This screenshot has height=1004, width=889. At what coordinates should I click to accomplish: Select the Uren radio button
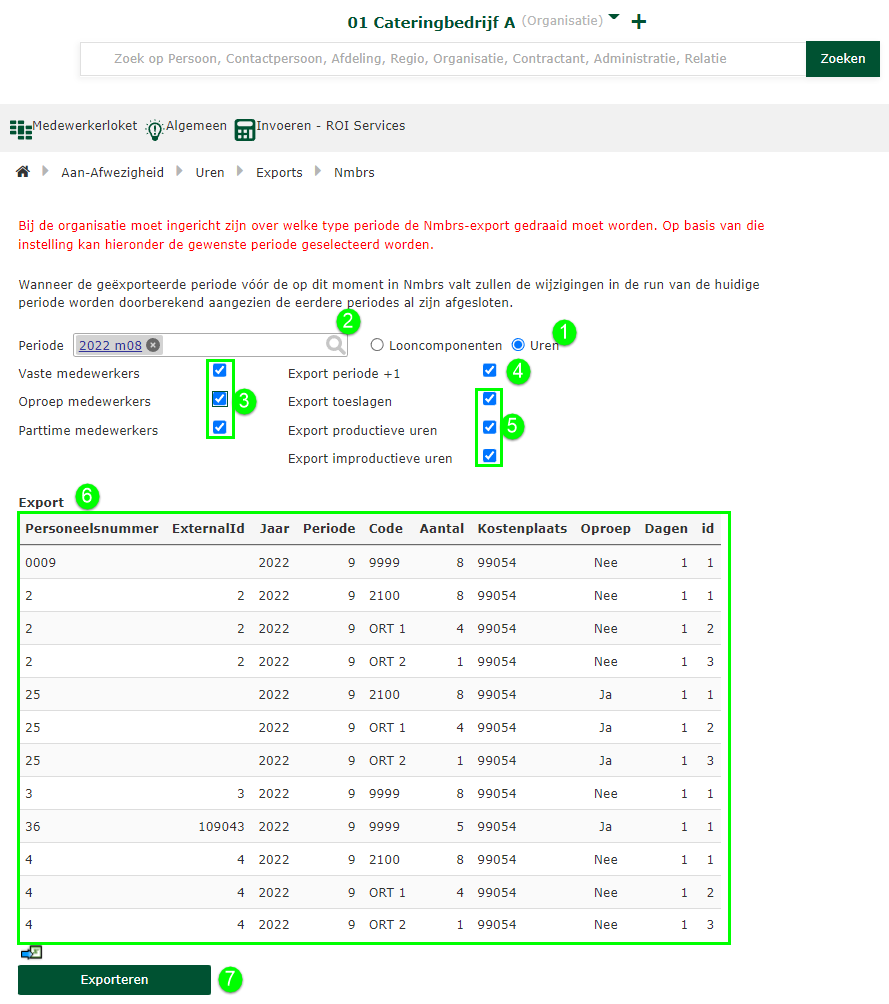tap(518, 345)
